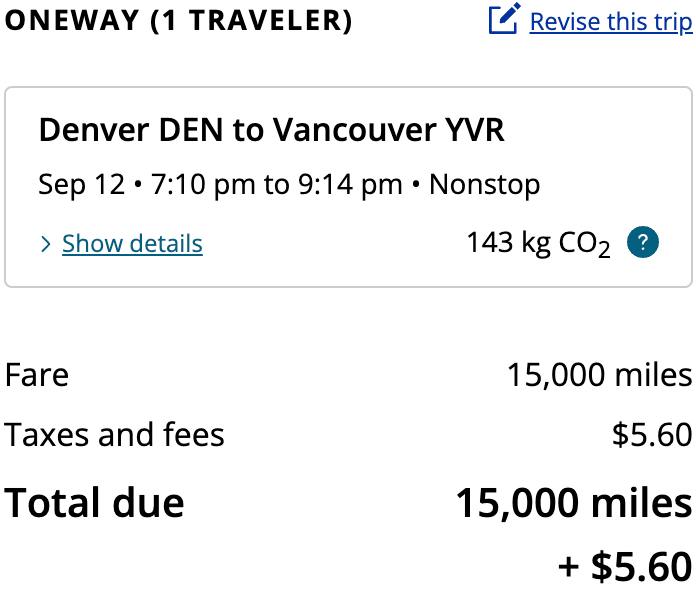696x598 pixels.
Task: Click the Sep 12 departure date
Action: [82, 184]
